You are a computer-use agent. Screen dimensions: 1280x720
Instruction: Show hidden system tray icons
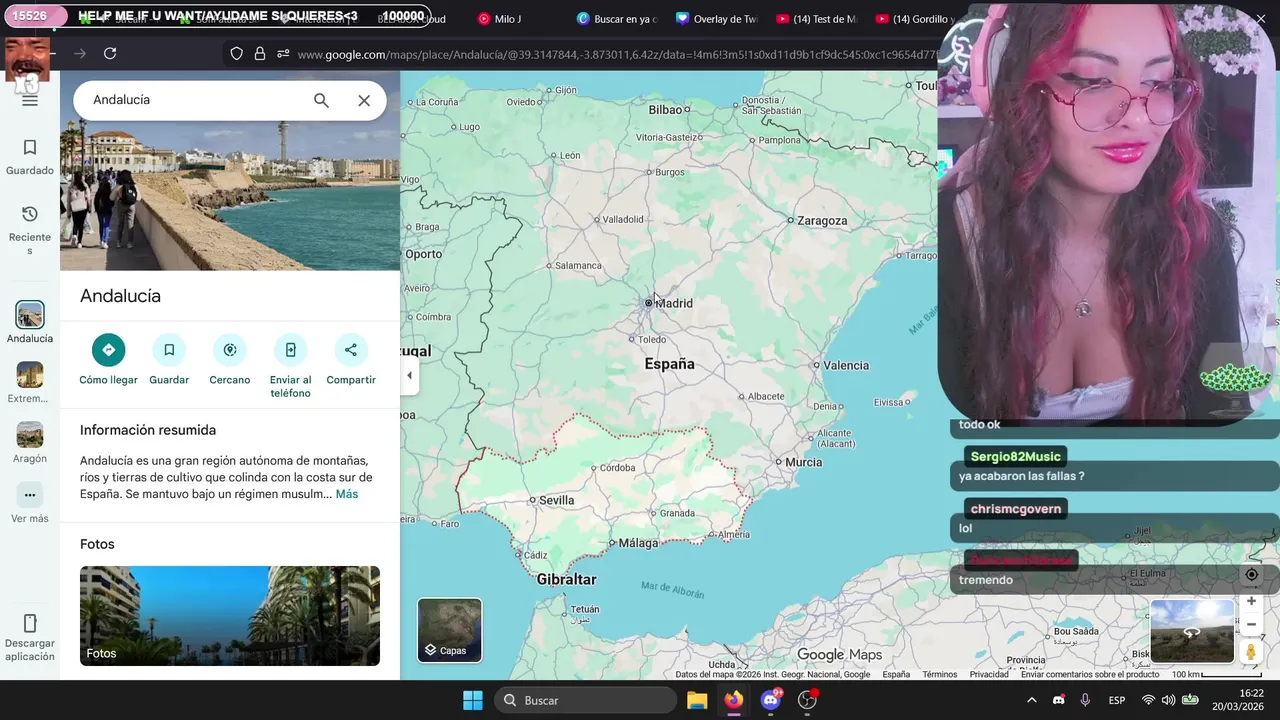pos(1031,700)
